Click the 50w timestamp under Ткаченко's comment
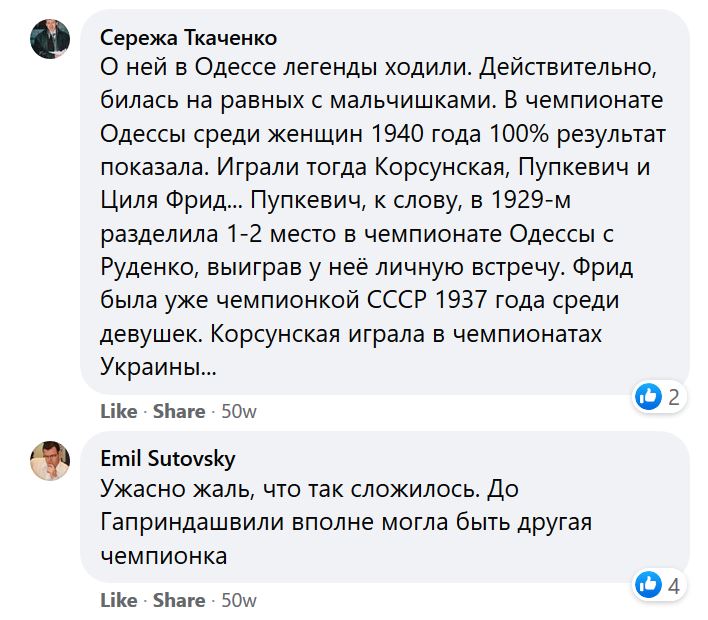Viewport: 708px width, 620px height. coord(238,411)
